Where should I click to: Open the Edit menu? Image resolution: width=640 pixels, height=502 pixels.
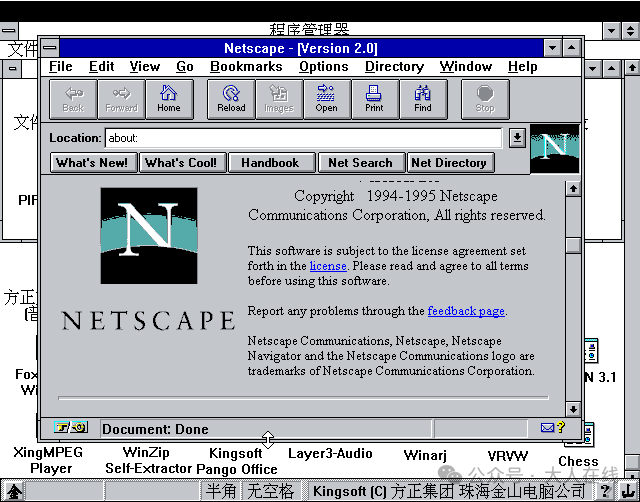pyautogui.click(x=102, y=67)
